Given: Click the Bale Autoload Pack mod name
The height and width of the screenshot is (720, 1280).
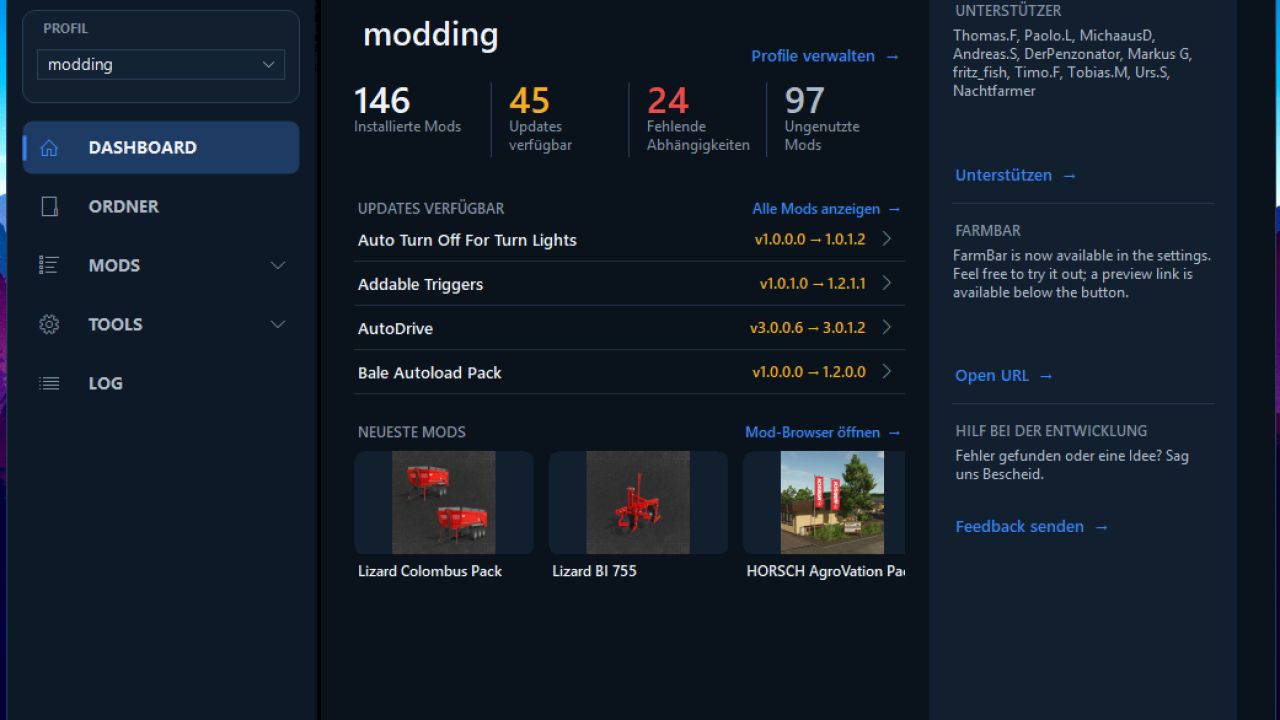Looking at the screenshot, I should click(430, 372).
